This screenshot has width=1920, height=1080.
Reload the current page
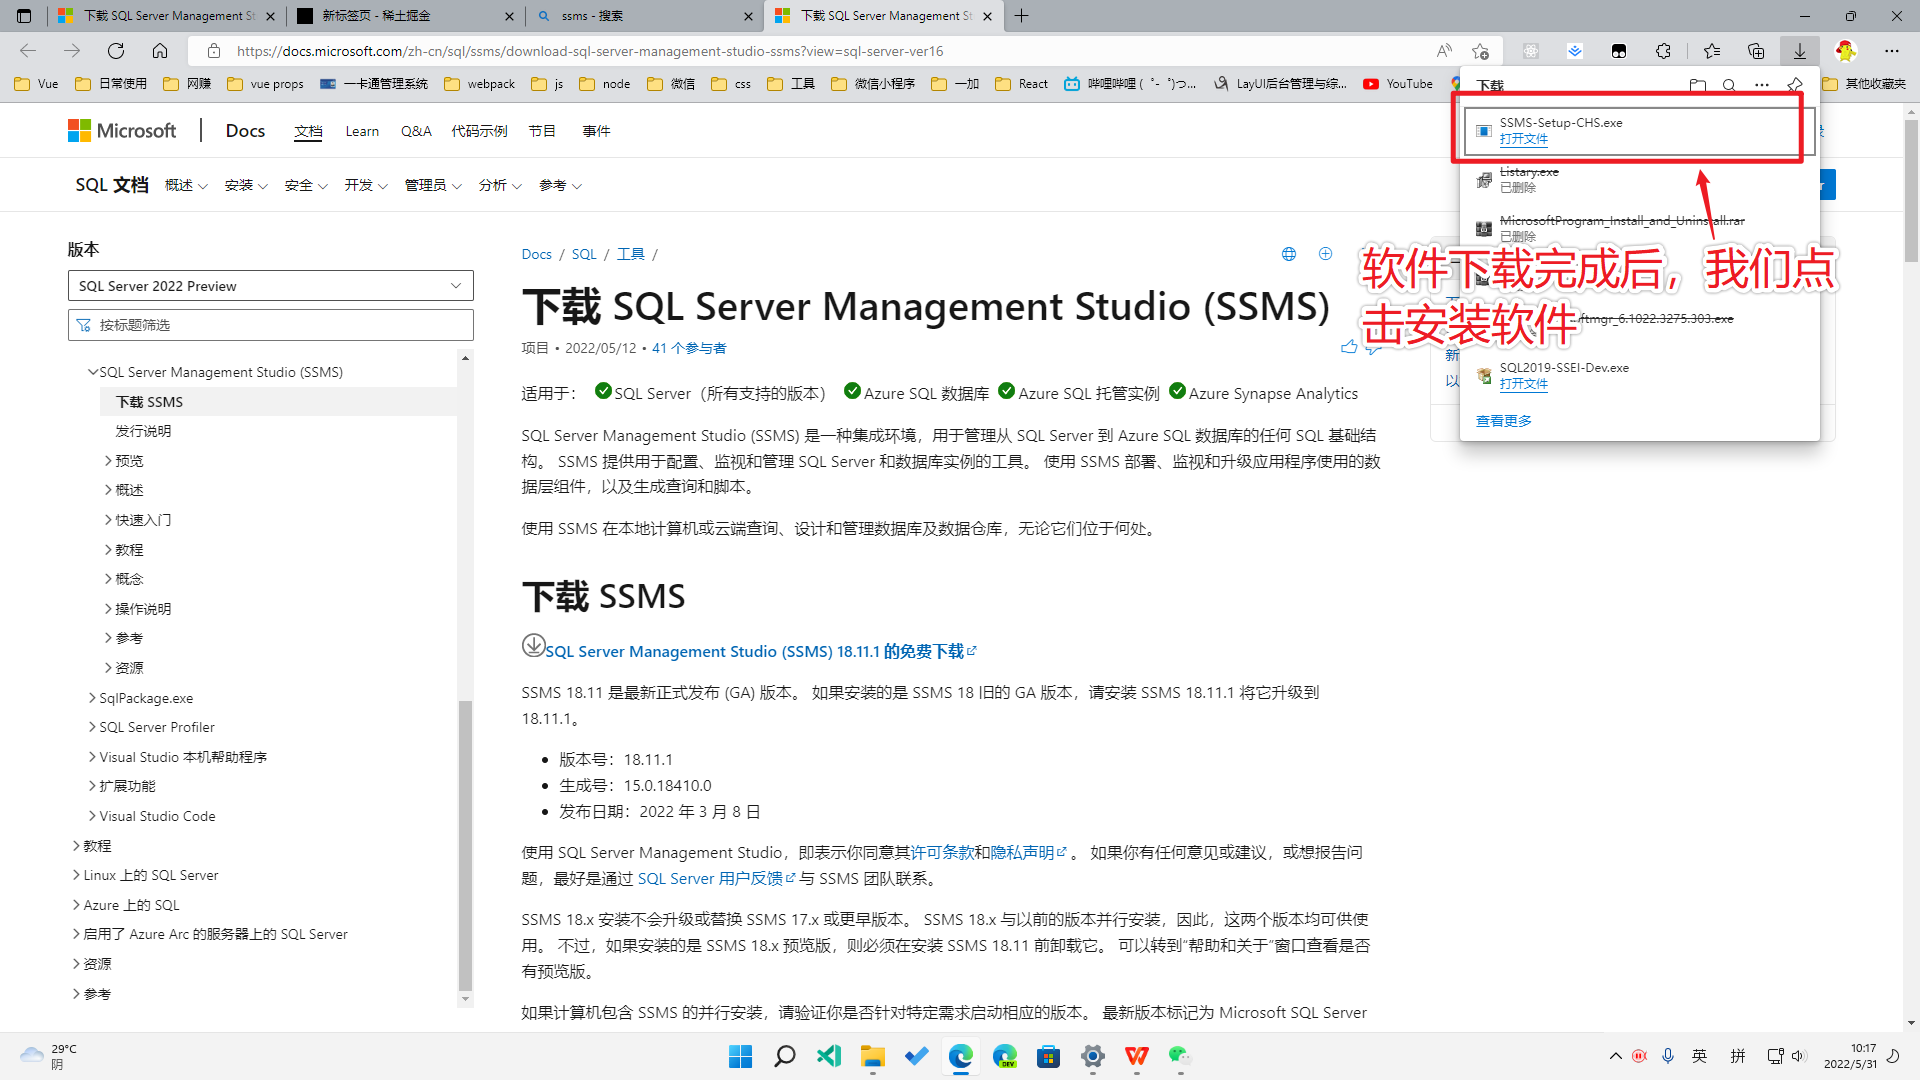pos(116,51)
